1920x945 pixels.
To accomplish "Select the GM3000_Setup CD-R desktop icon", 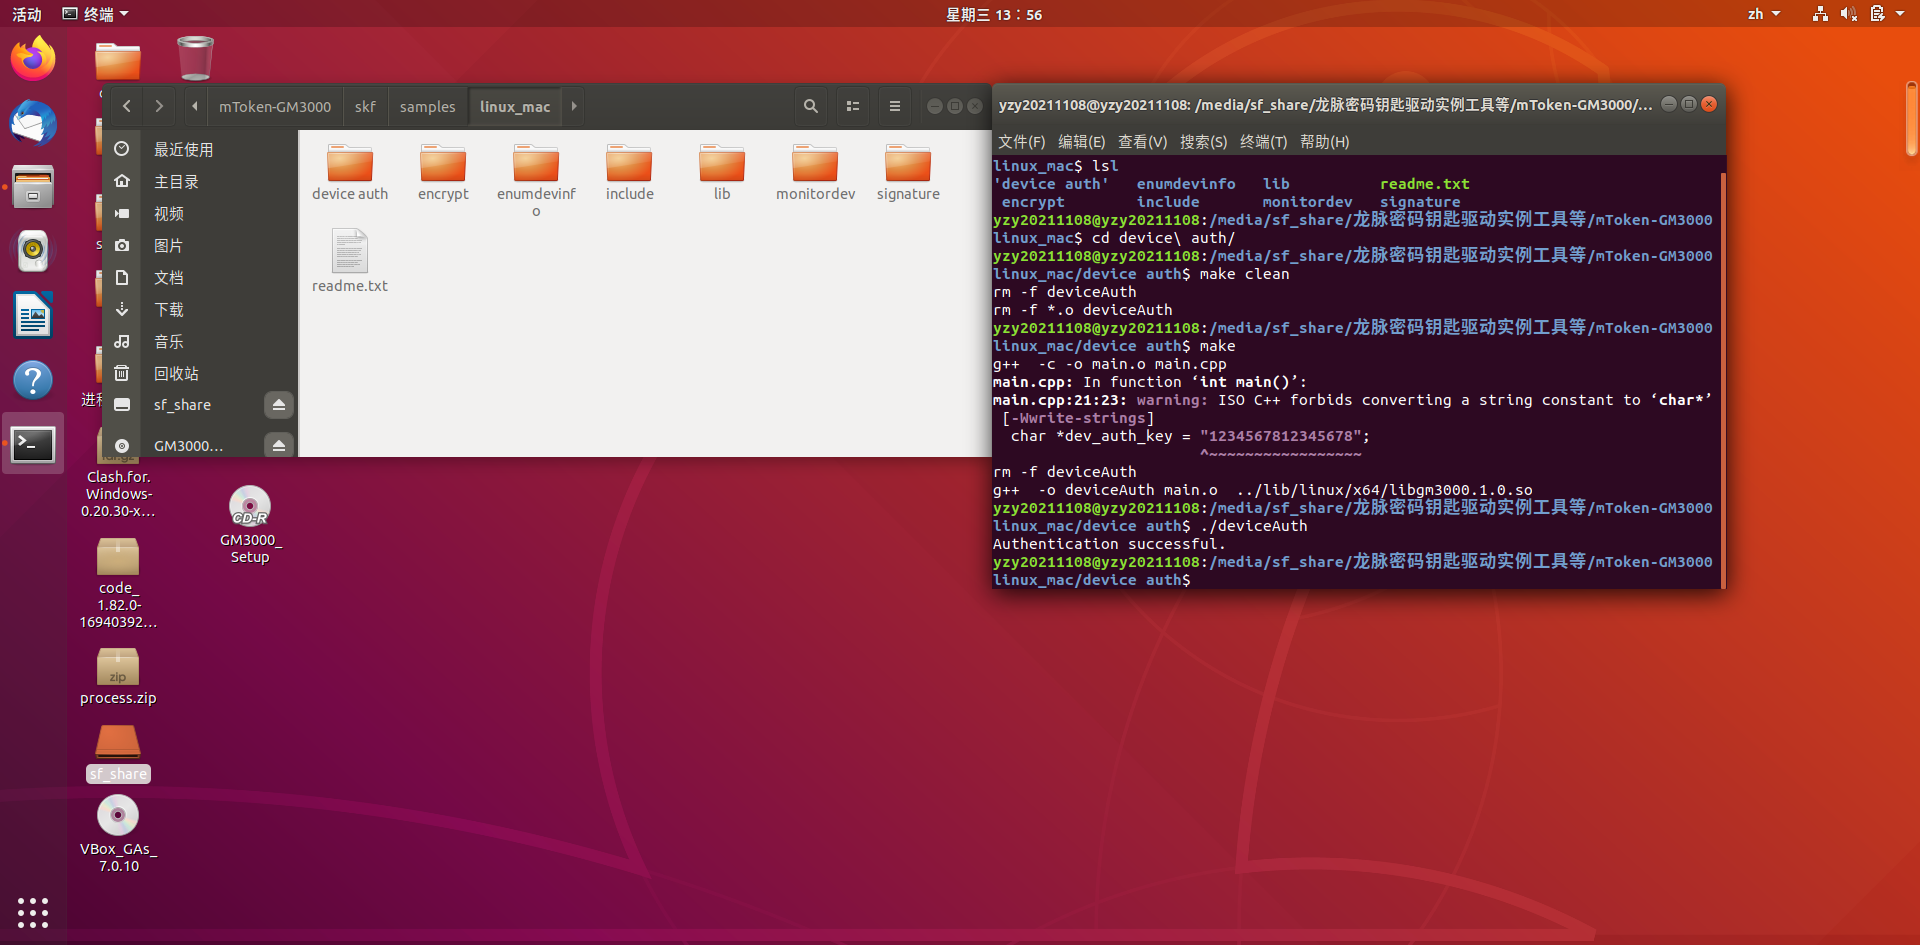I will pyautogui.click(x=250, y=525).
